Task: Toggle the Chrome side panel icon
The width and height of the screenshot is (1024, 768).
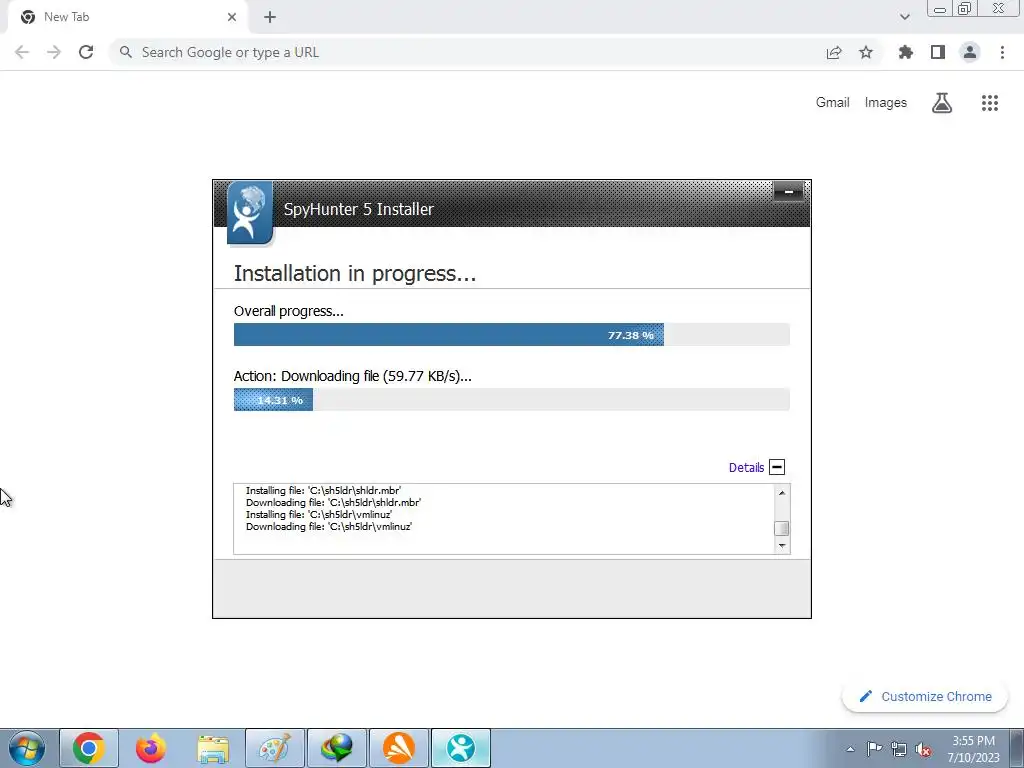Action: coord(938,52)
